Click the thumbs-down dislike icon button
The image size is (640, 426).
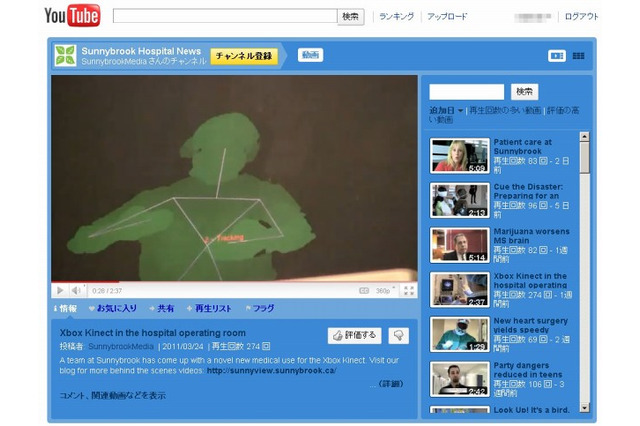(x=398, y=335)
